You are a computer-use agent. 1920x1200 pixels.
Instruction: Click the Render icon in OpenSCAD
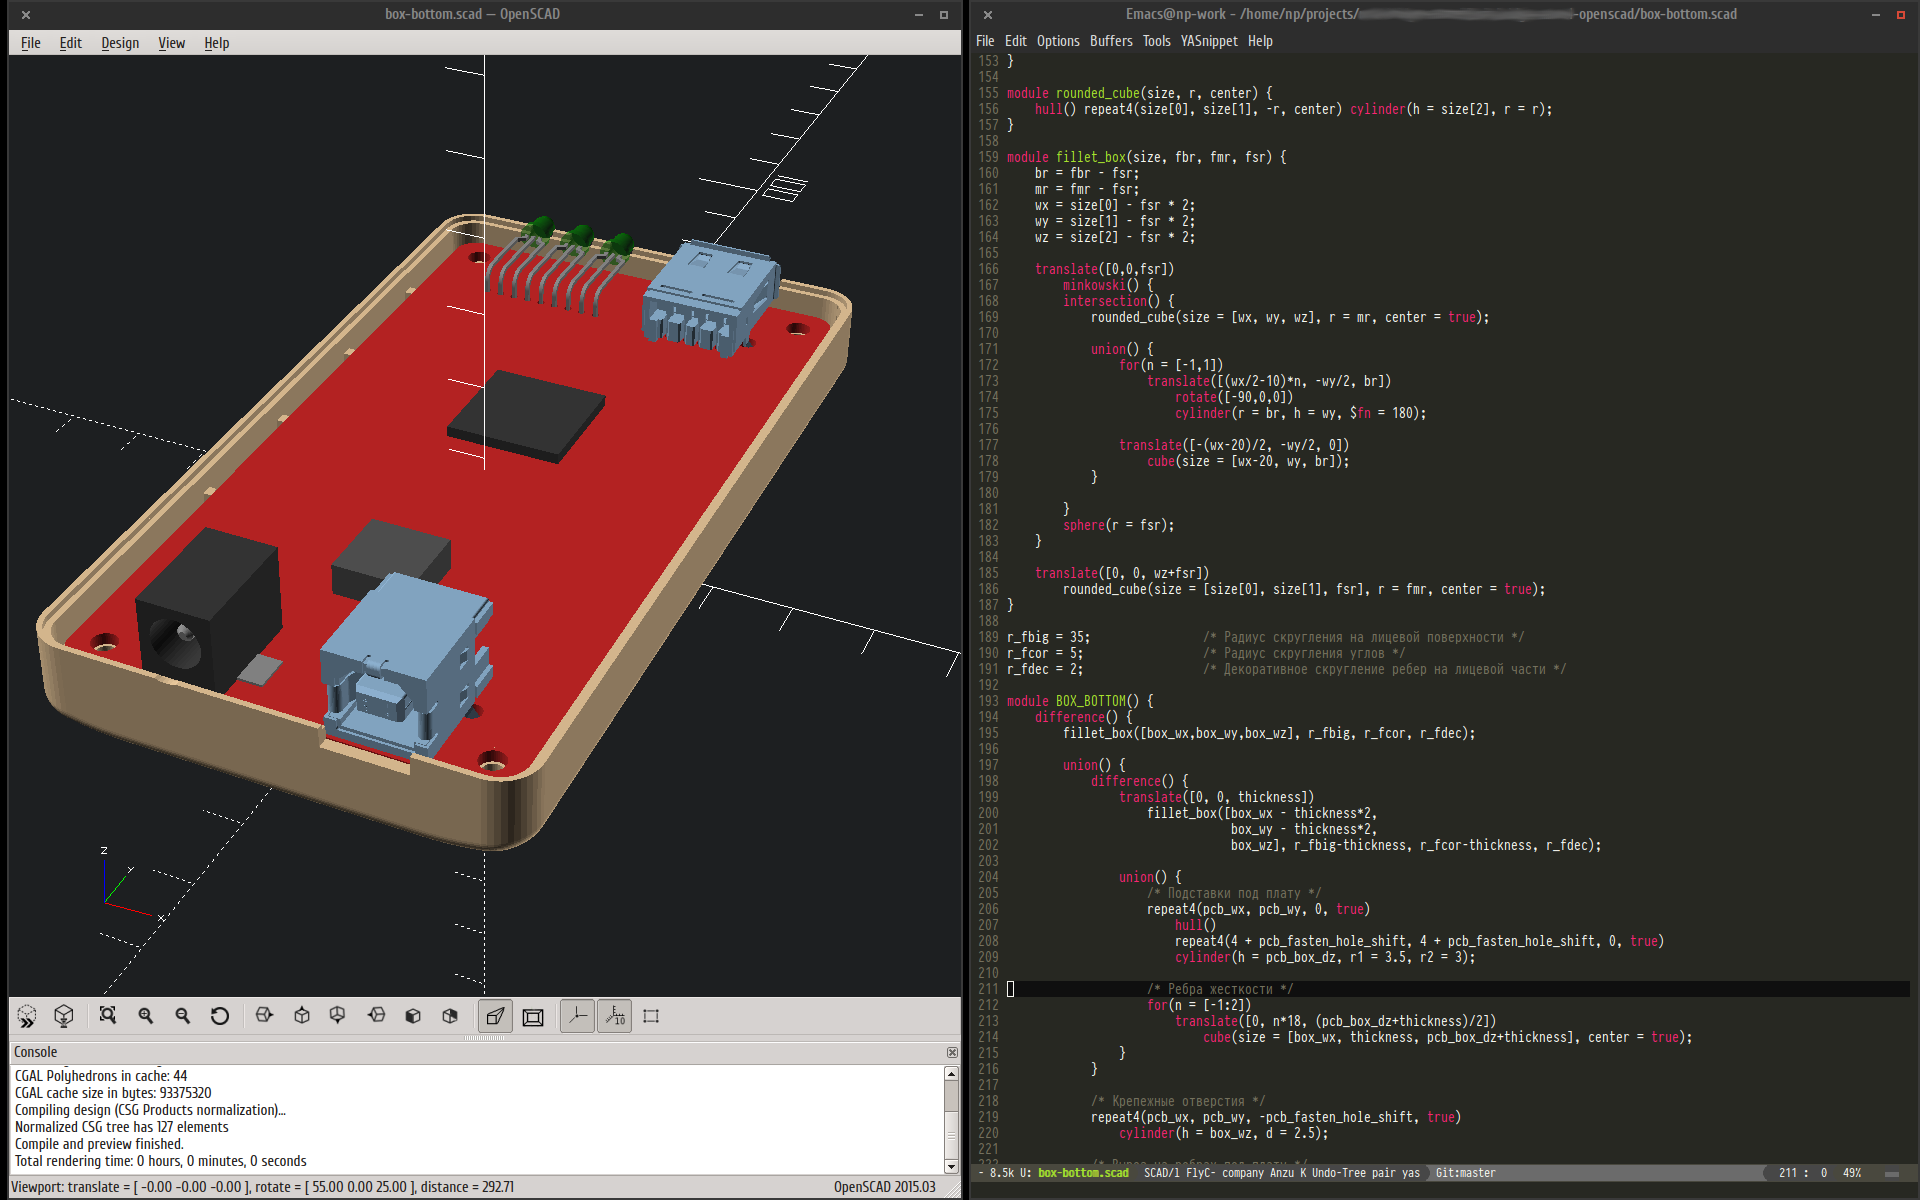click(x=64, y=1016)
